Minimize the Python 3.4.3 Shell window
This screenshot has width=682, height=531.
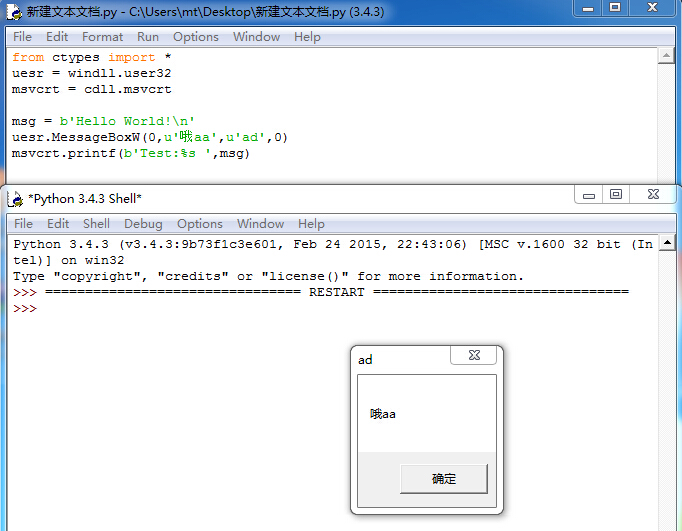[x=590, y=194]
